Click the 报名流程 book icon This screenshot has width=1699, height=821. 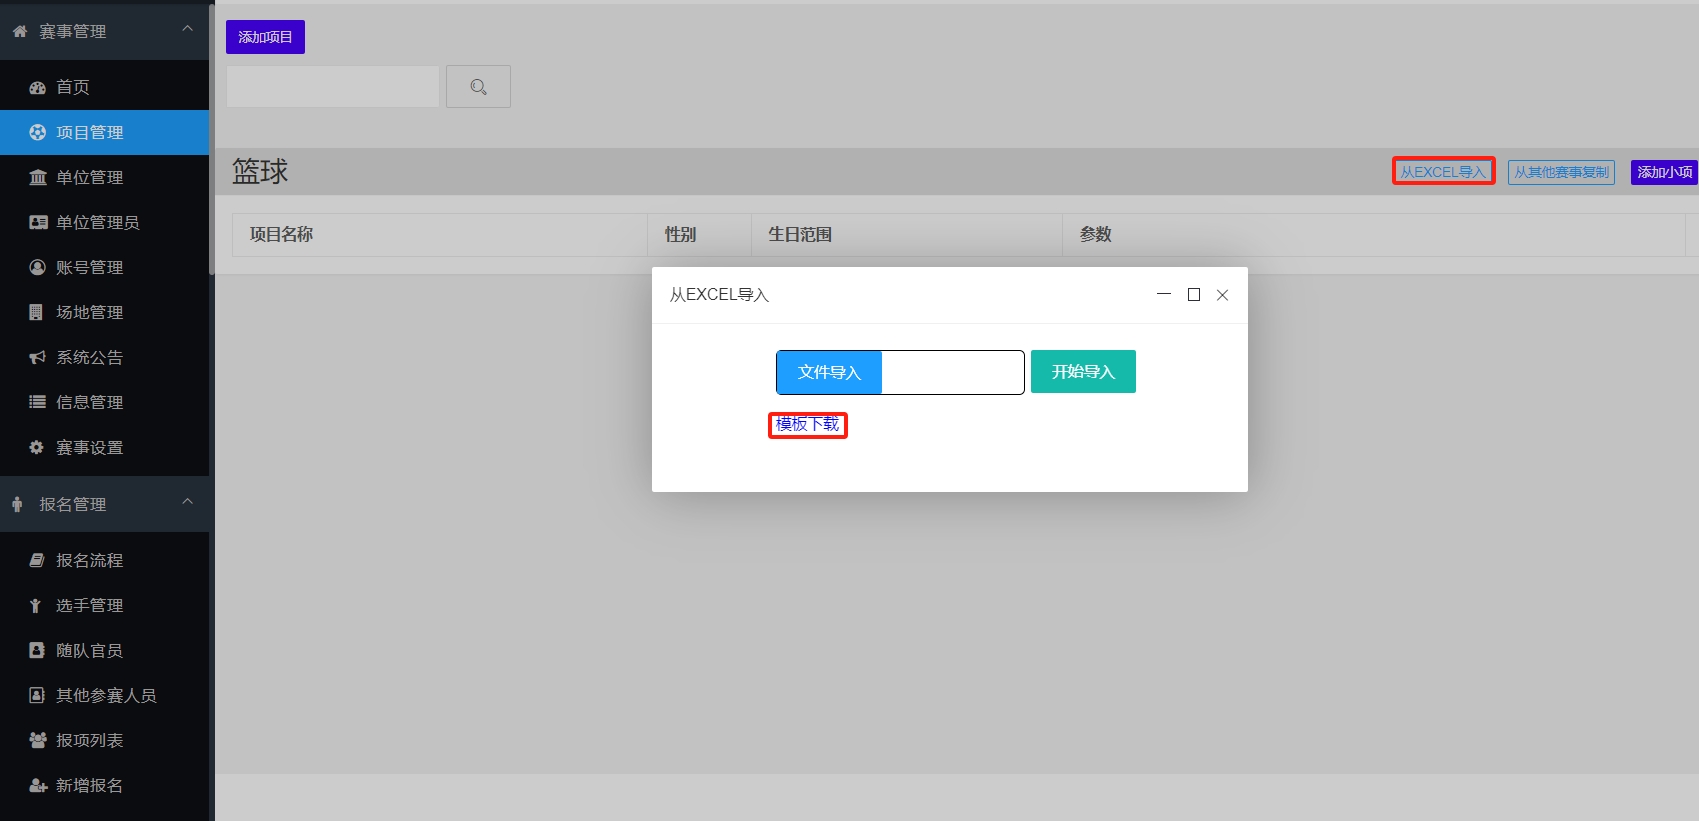(37, 561)
